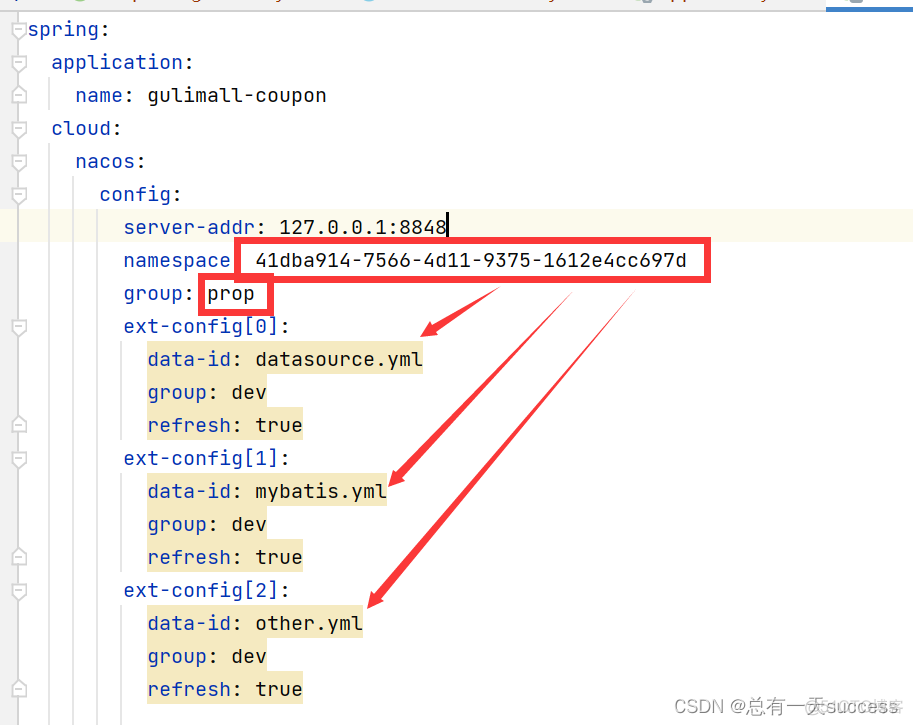Screen dimensions: 913x725
Task: Click refresh key under mybatis.yml
Action: (x=189, y=557)
